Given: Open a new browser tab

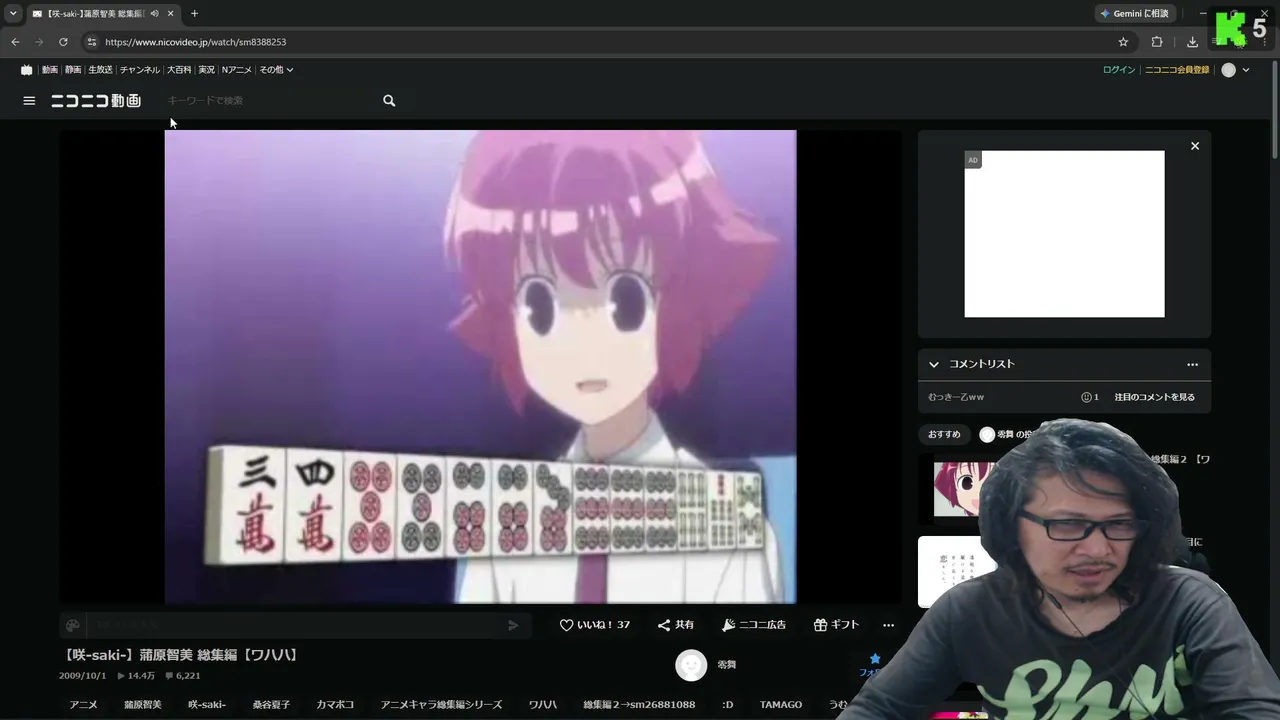Looking at the screenshot, I should click(194, 14).
